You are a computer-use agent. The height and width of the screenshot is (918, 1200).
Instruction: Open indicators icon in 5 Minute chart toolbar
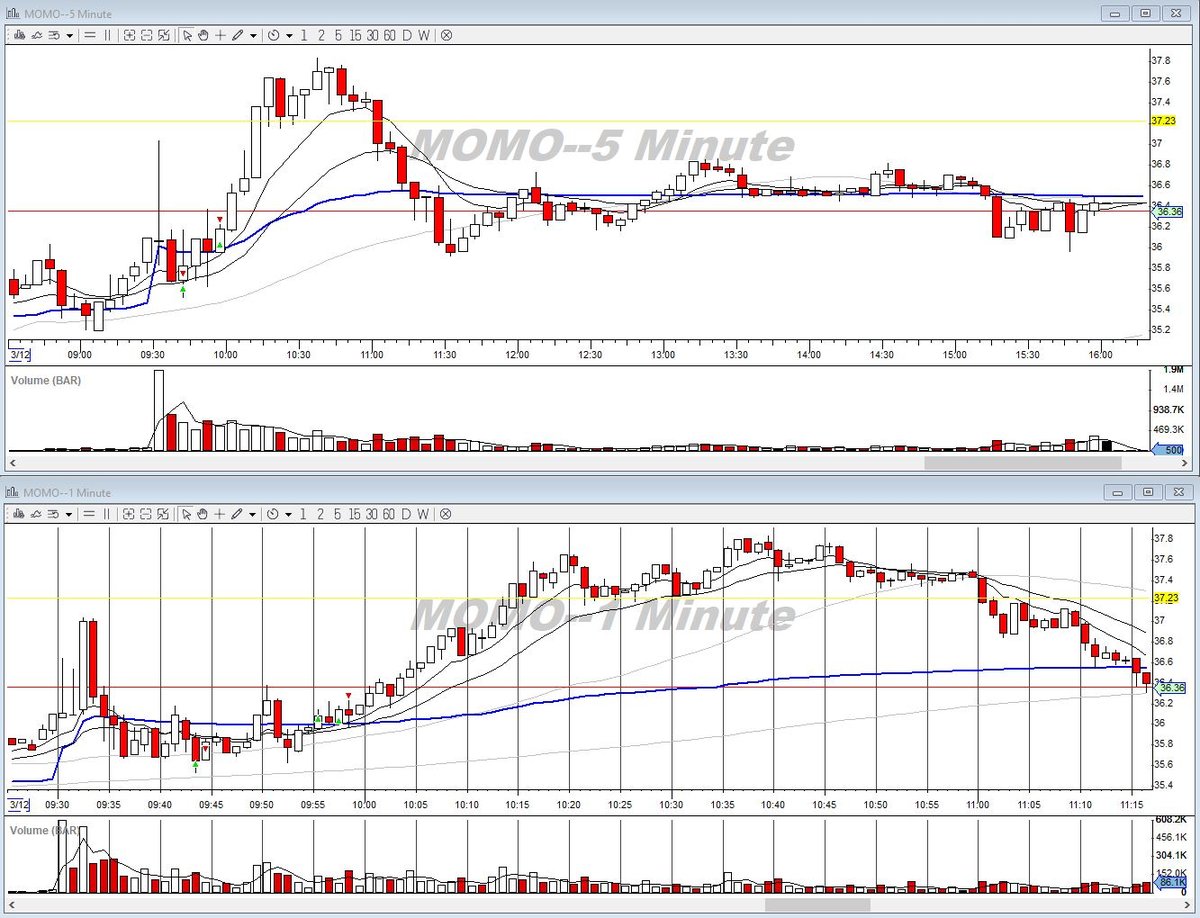pyautogui.click(x=36, y=35)
